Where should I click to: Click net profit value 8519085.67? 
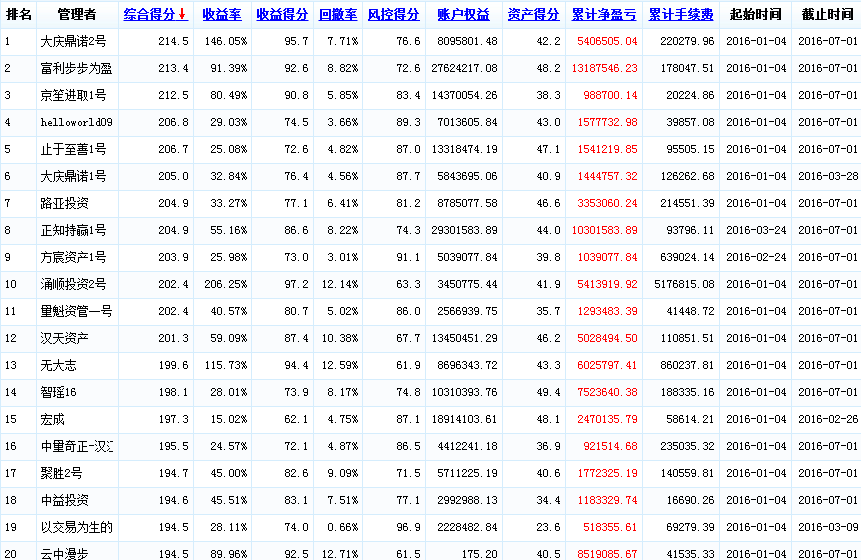coord(607,554)
